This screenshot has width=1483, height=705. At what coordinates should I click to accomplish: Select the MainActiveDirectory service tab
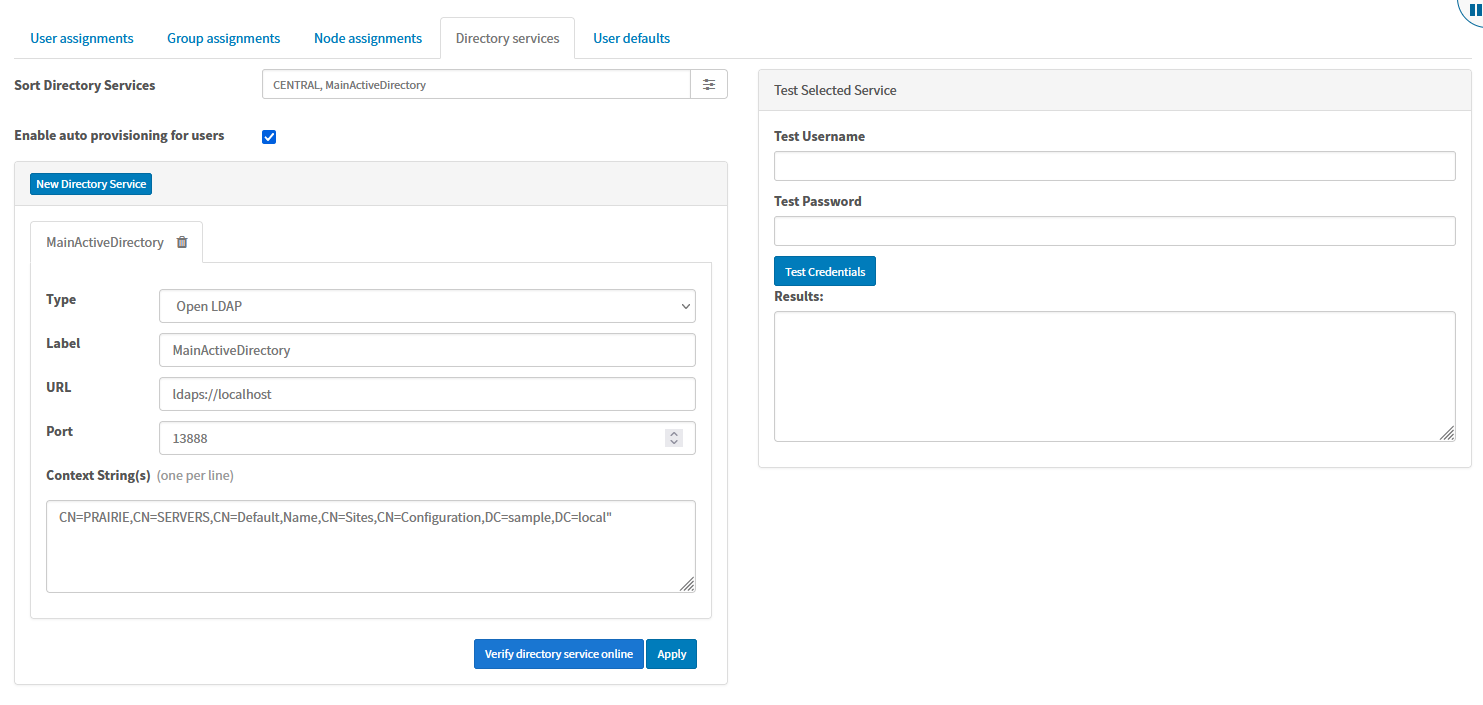pyautogui.click(x=104, y=241)
